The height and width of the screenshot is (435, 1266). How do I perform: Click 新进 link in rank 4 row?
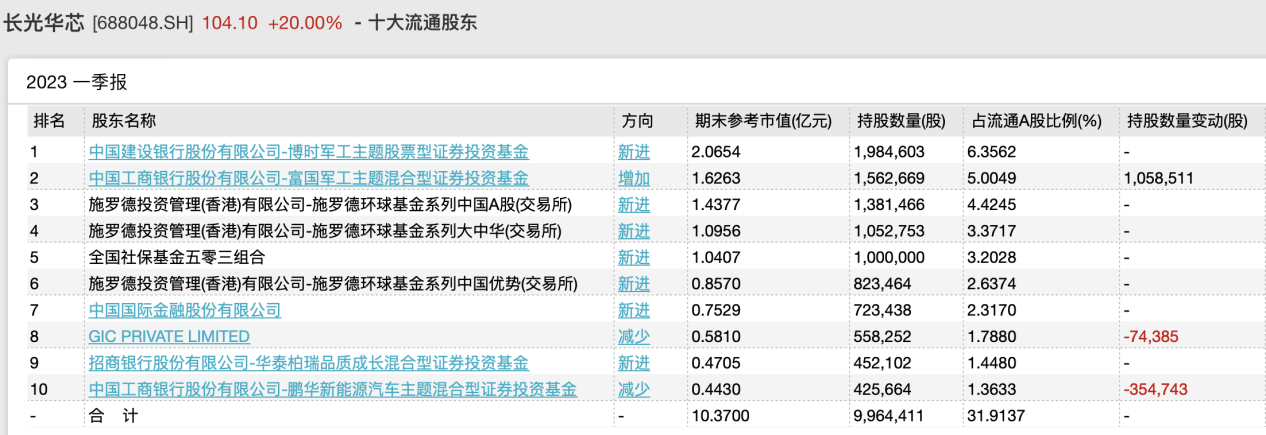634,231
